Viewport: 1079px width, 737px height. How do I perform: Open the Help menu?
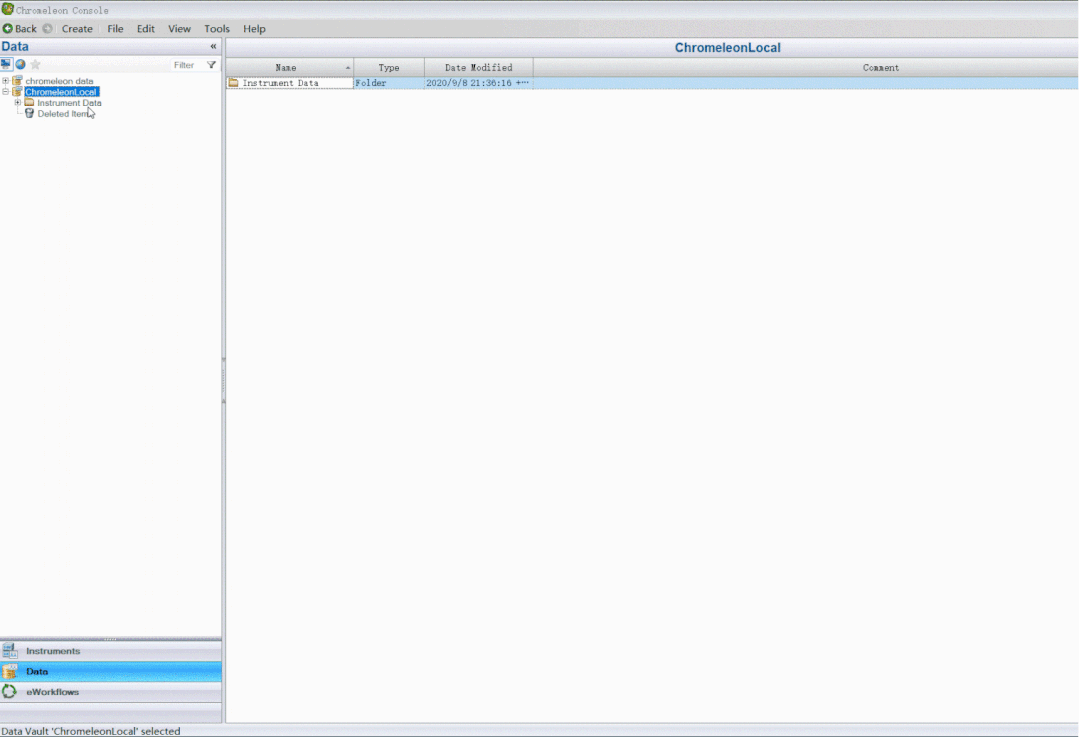pos(254,29)
